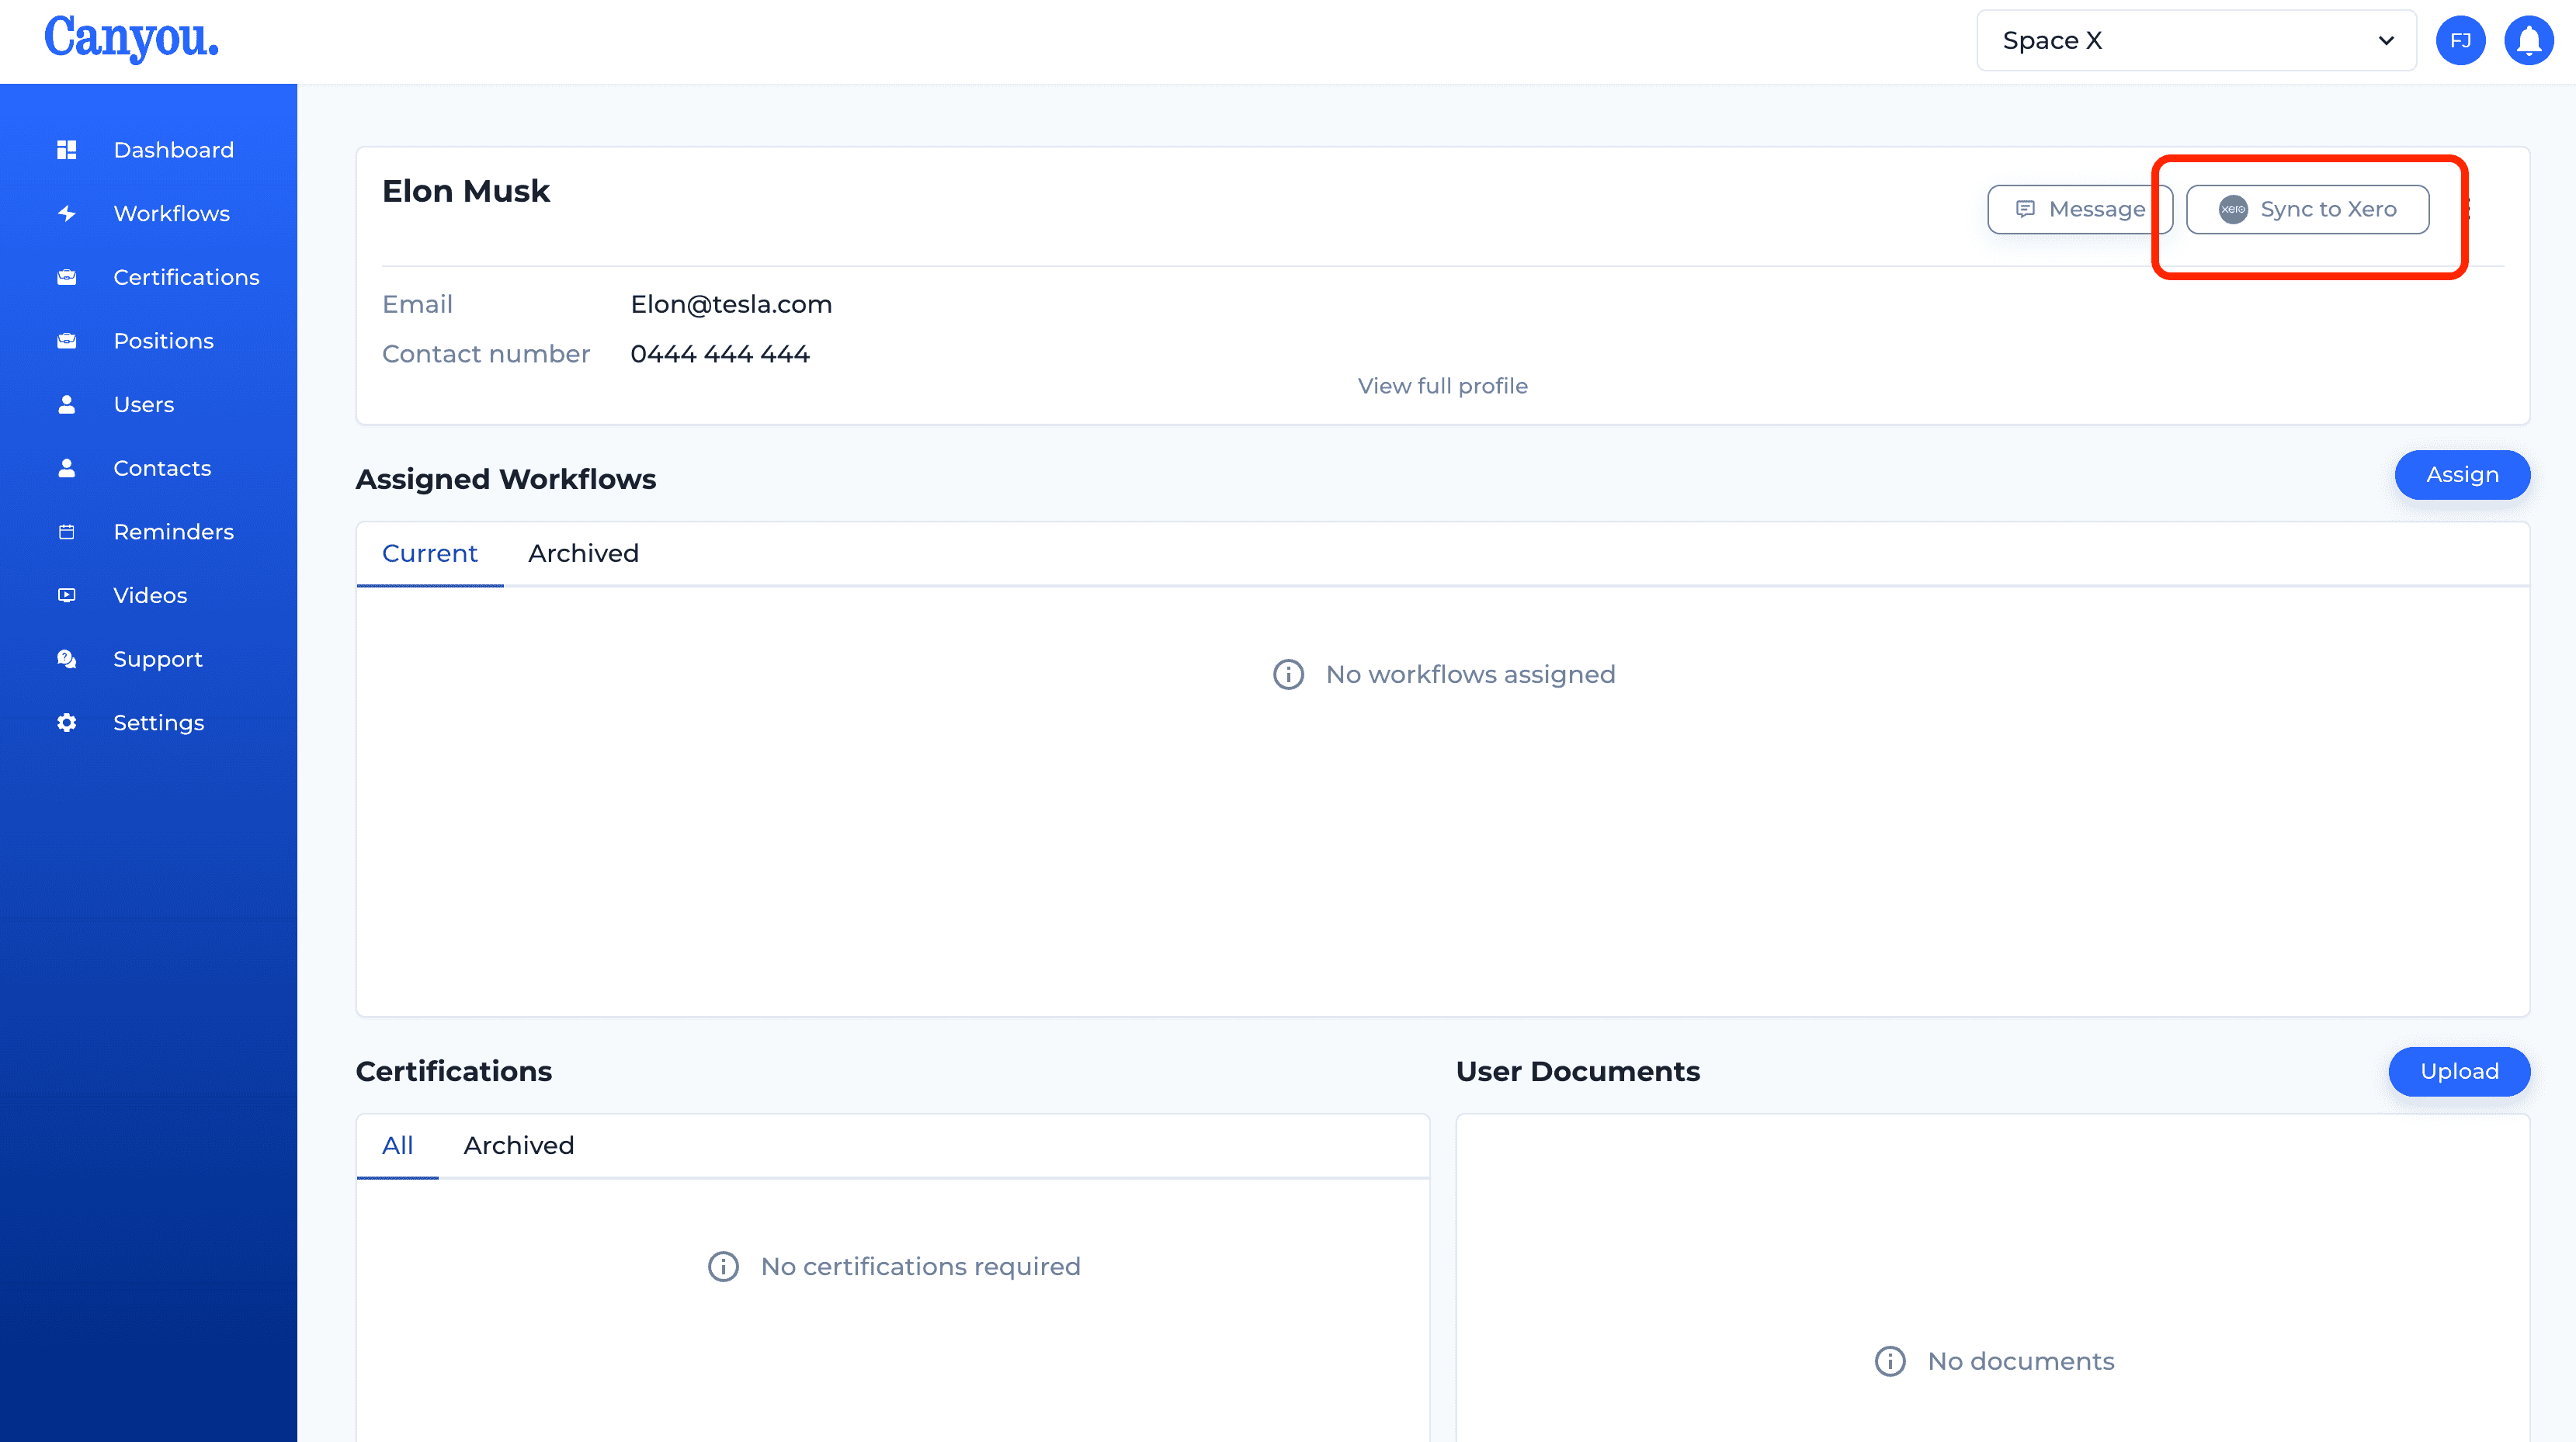Open Workflows page from sidebar
The image size is (2576, 1442).
(172, 213)
